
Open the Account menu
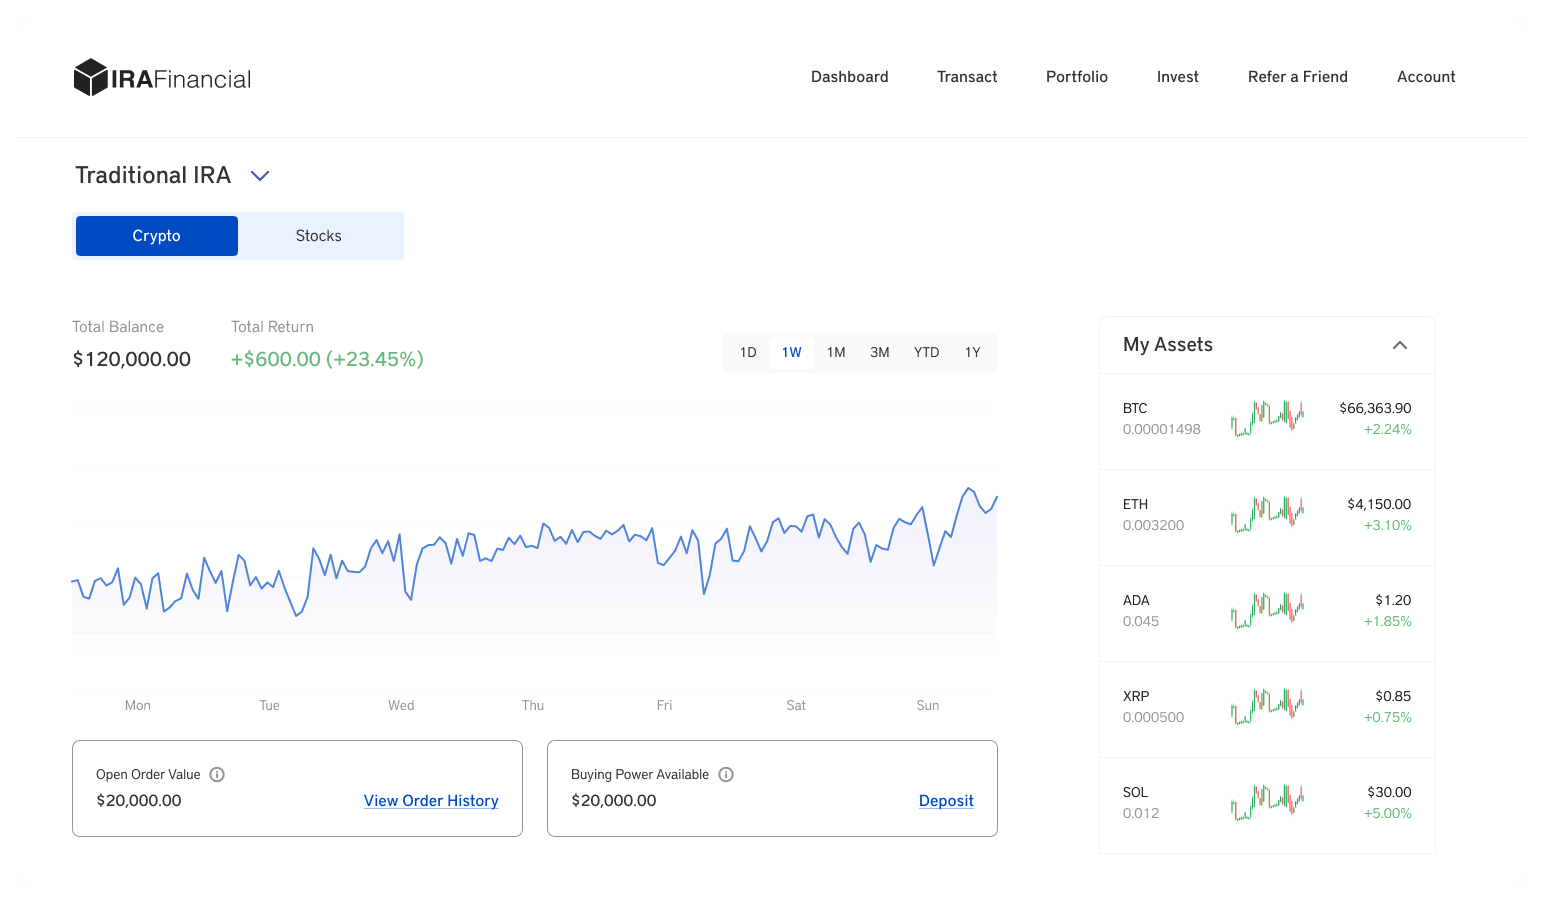click(1426, 77)
